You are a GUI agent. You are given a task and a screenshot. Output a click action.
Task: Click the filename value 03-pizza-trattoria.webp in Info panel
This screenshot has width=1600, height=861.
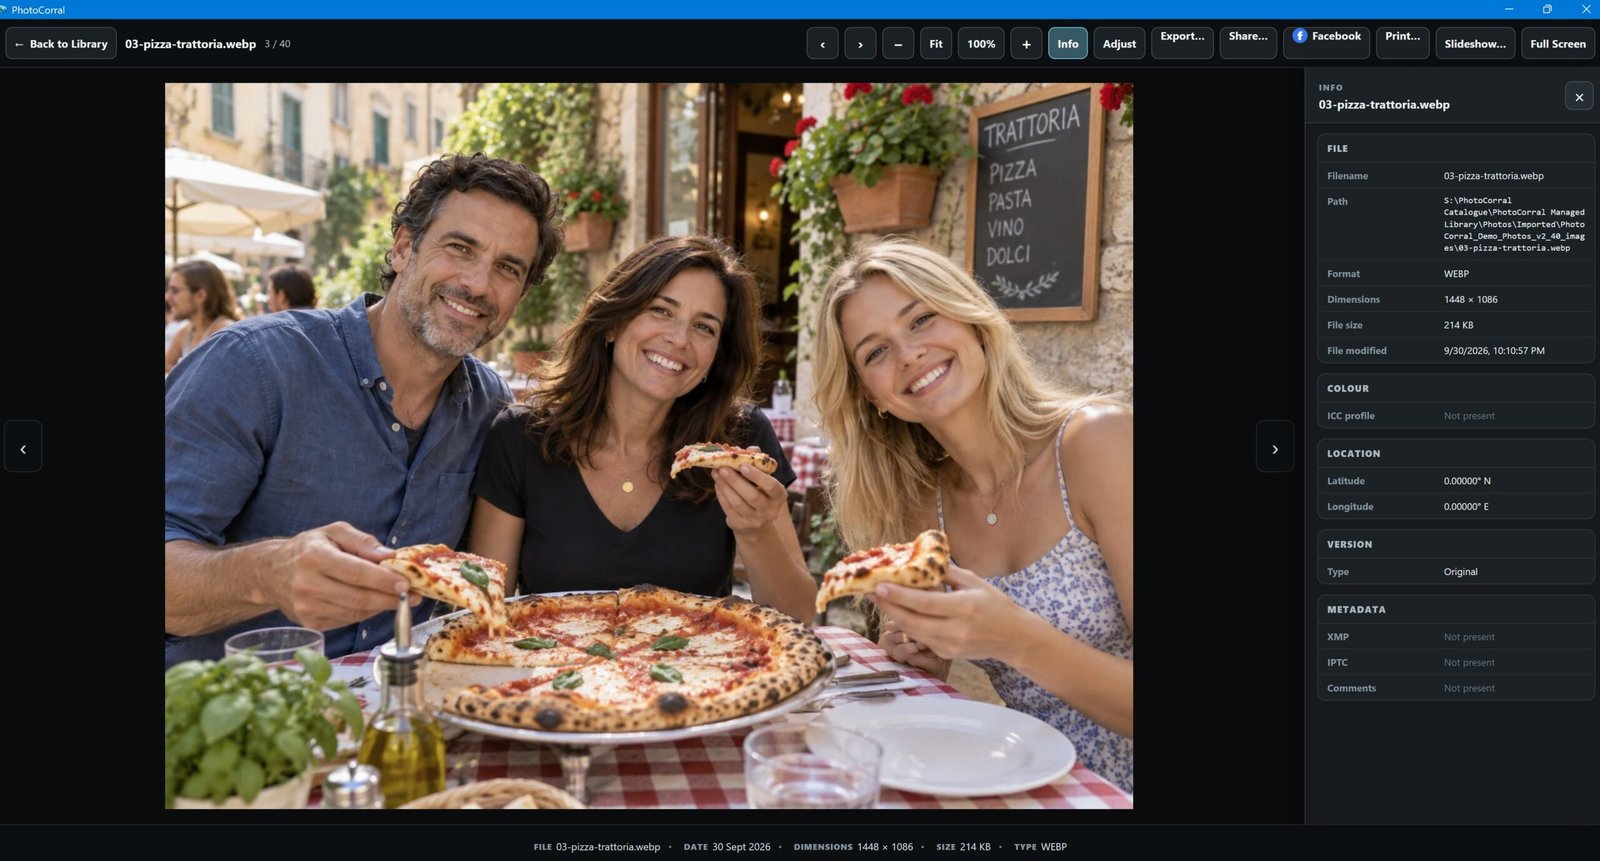point(1493,176)
